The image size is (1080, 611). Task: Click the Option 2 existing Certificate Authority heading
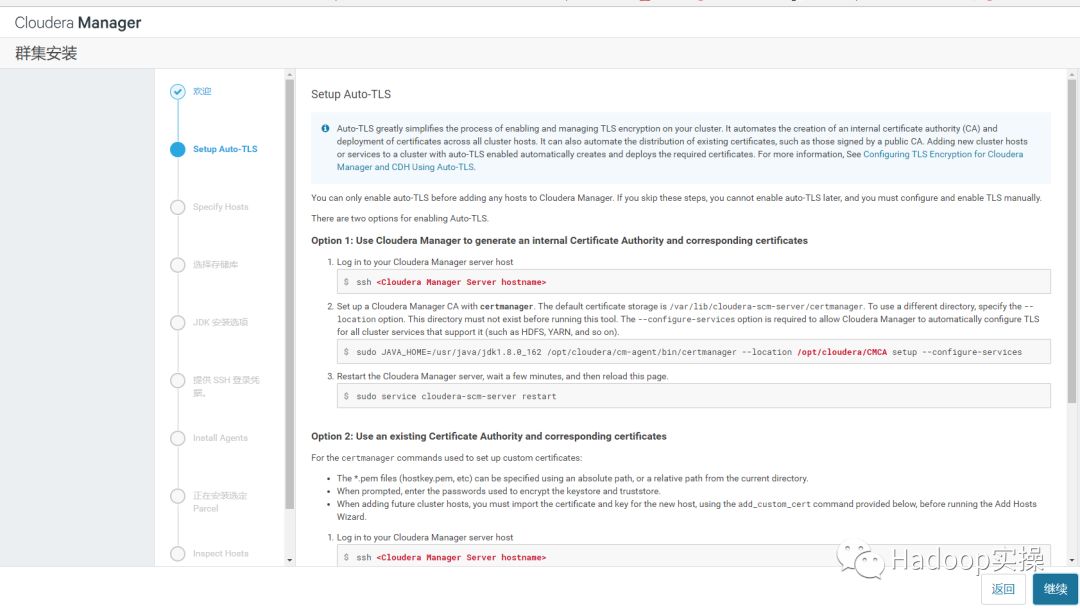[489, 436]
